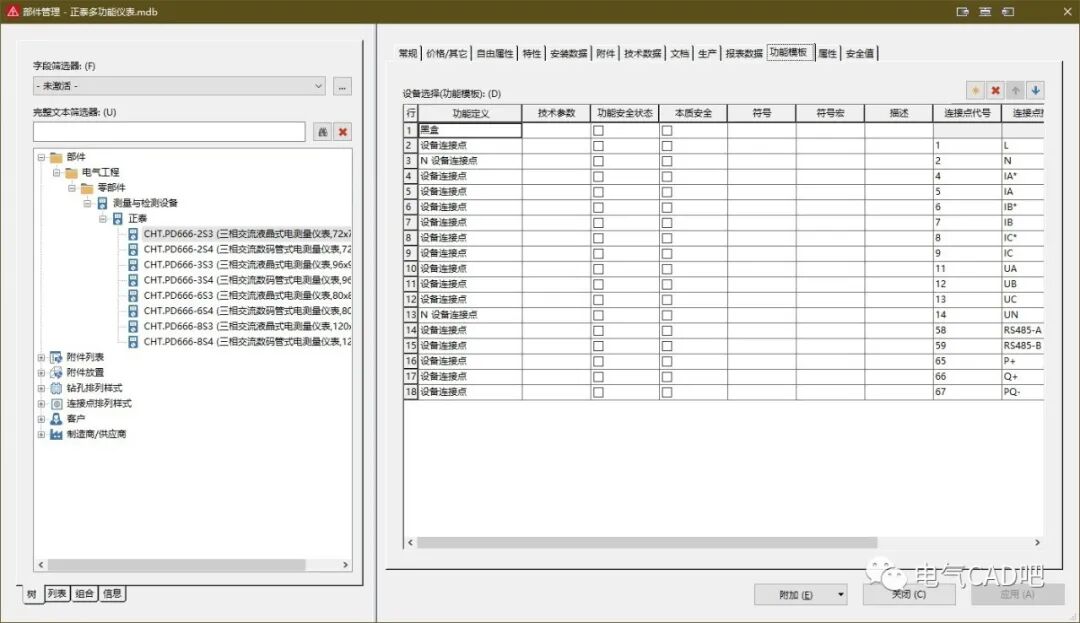Click the 连接点排列样式 connection pattern icon

pyautogui.click(x=56, y=403)
